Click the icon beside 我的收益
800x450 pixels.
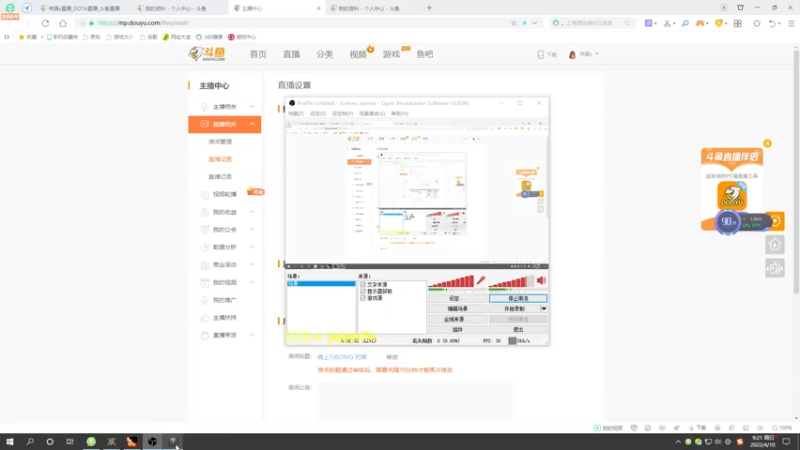click(x=205, y=212)
